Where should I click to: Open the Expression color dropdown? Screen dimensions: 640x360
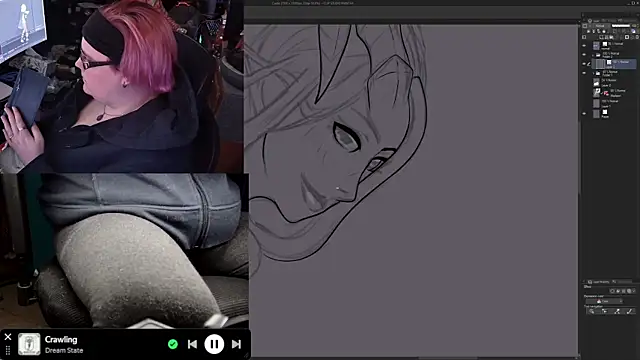click(604, 301)
